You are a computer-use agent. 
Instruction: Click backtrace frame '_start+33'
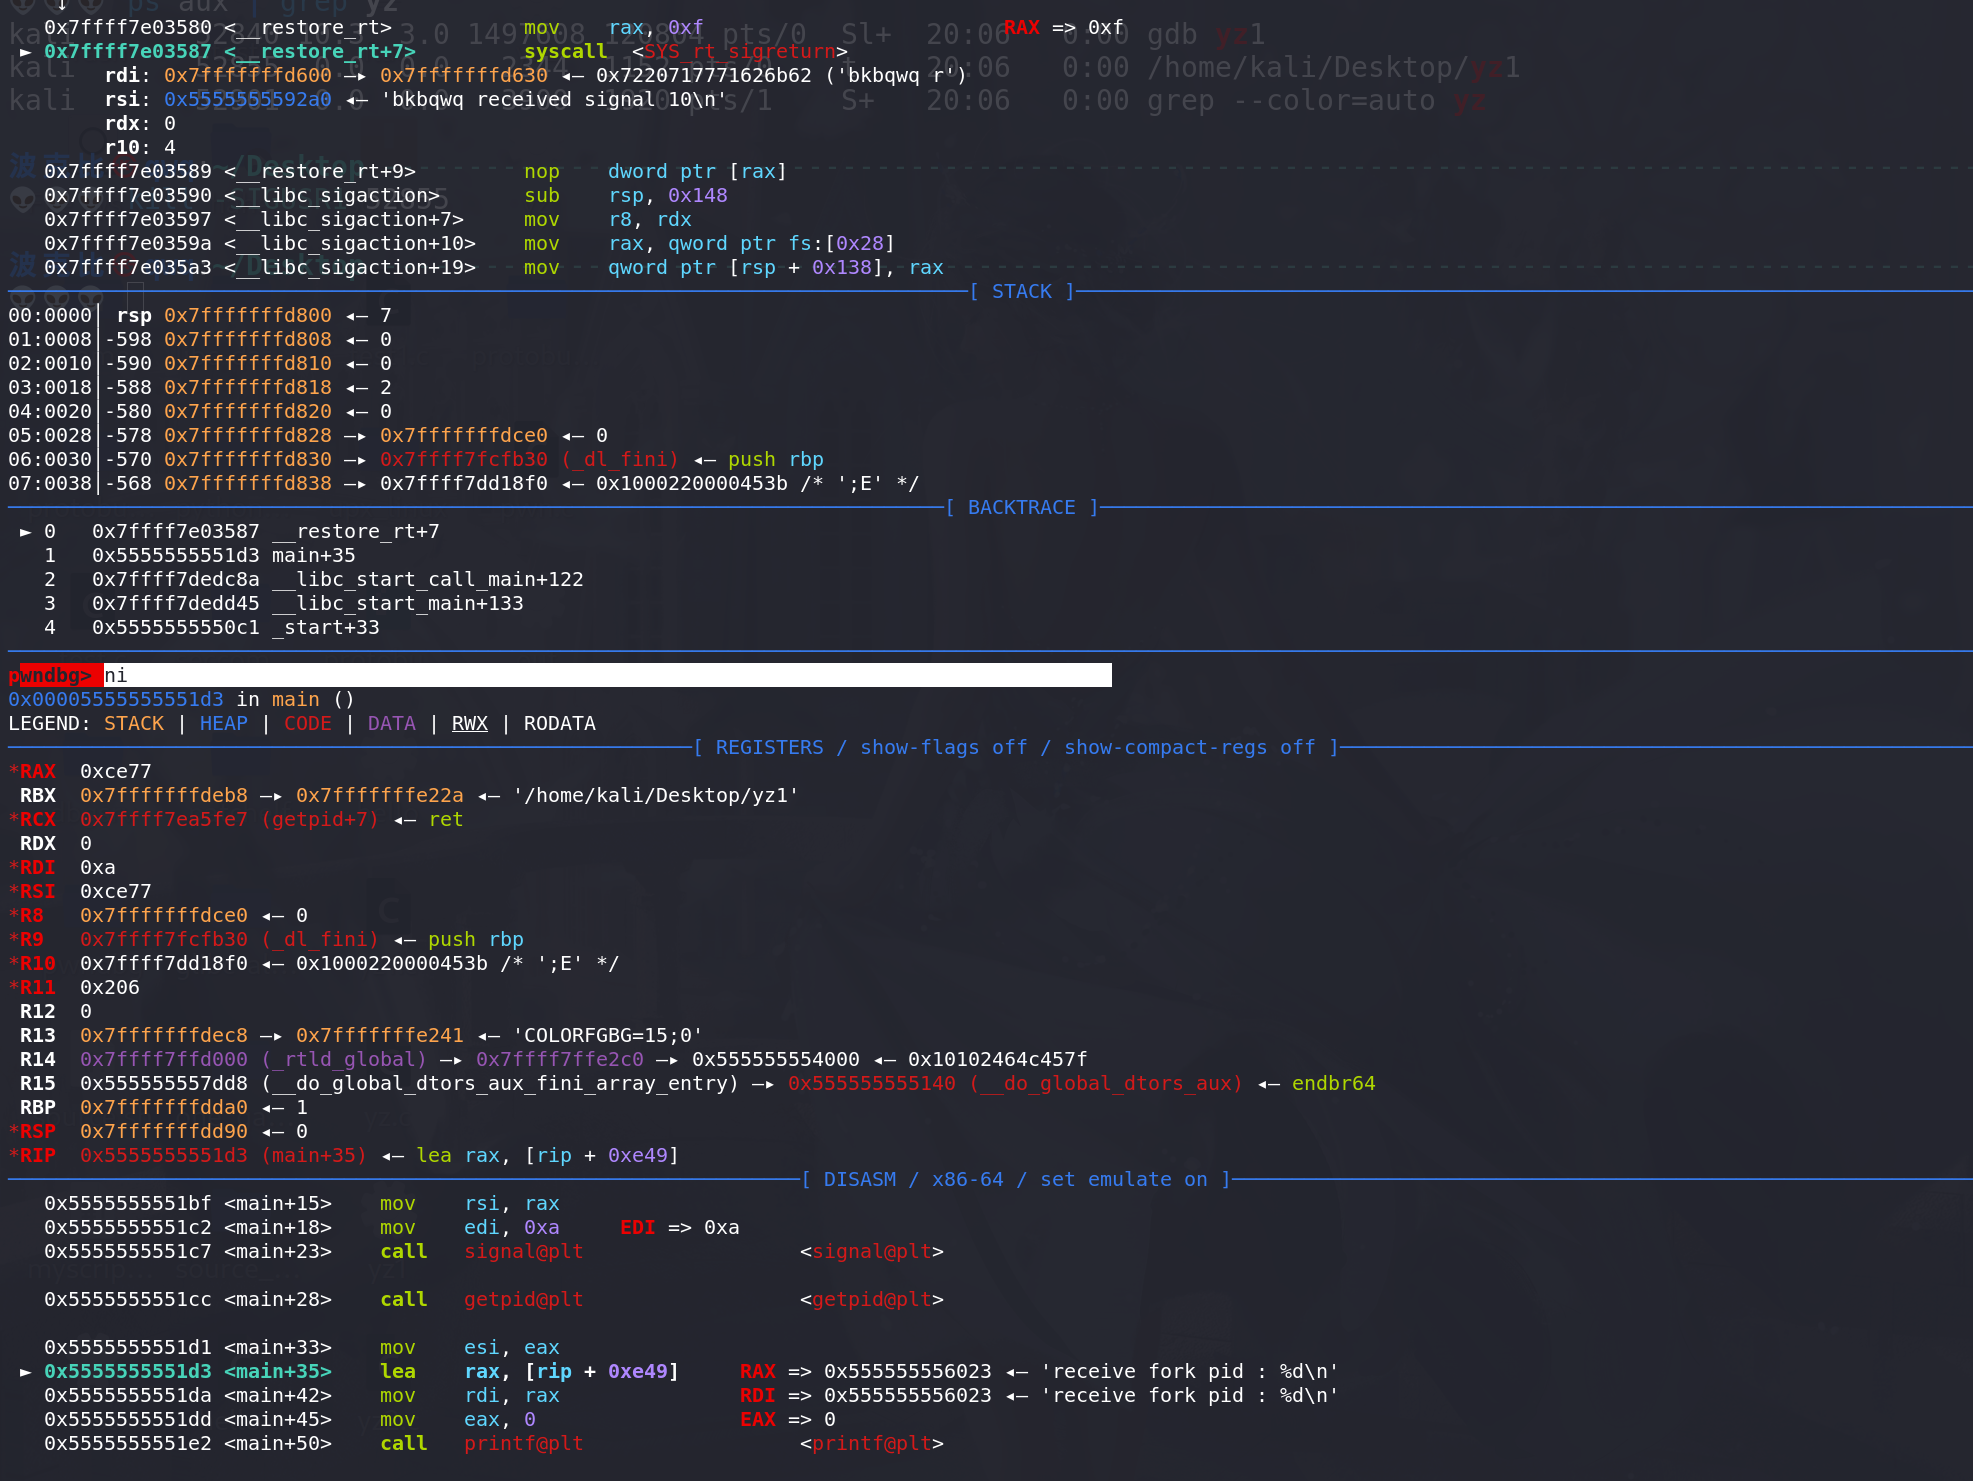point(326,627)
